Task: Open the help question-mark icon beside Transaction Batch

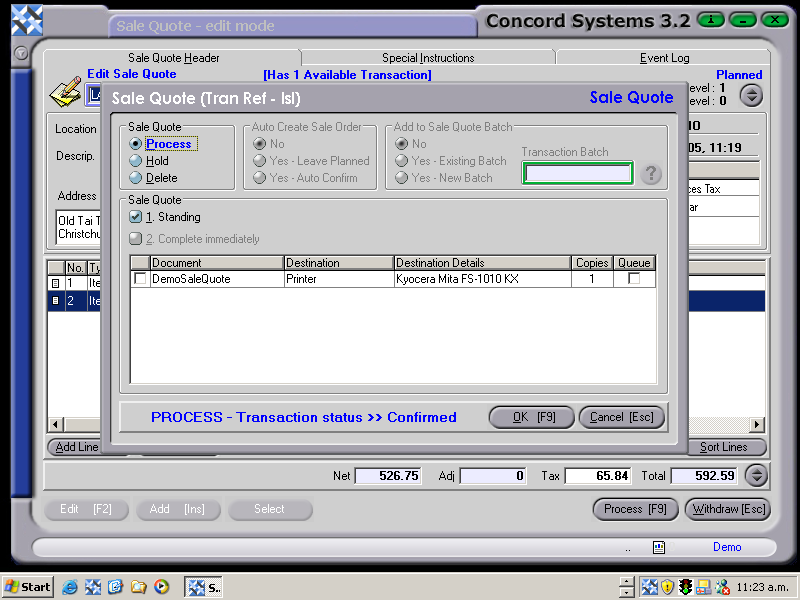Action: tap(651, 173)
